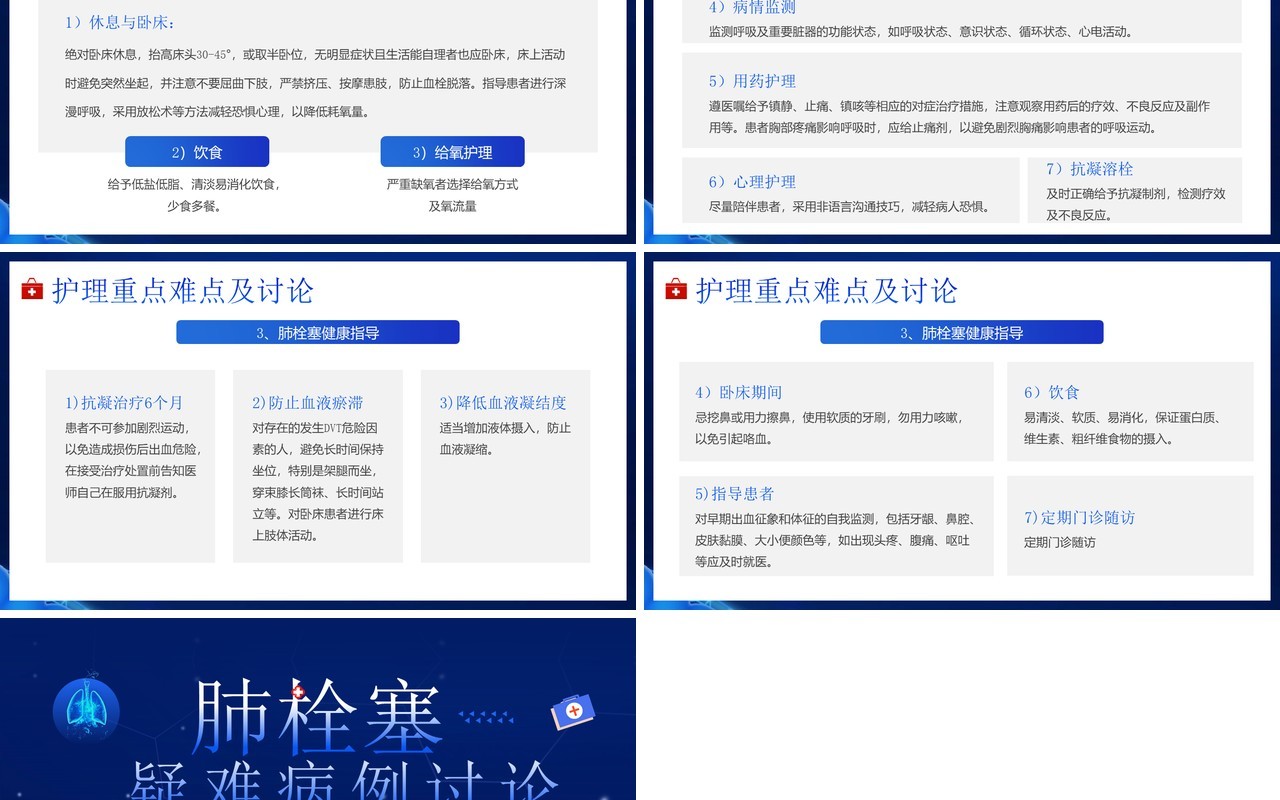The height and width of the screenshot is (800, 1280).
Task: Click the red first-aid icon on the 卧床期间 slide
Action: (676, 290)
